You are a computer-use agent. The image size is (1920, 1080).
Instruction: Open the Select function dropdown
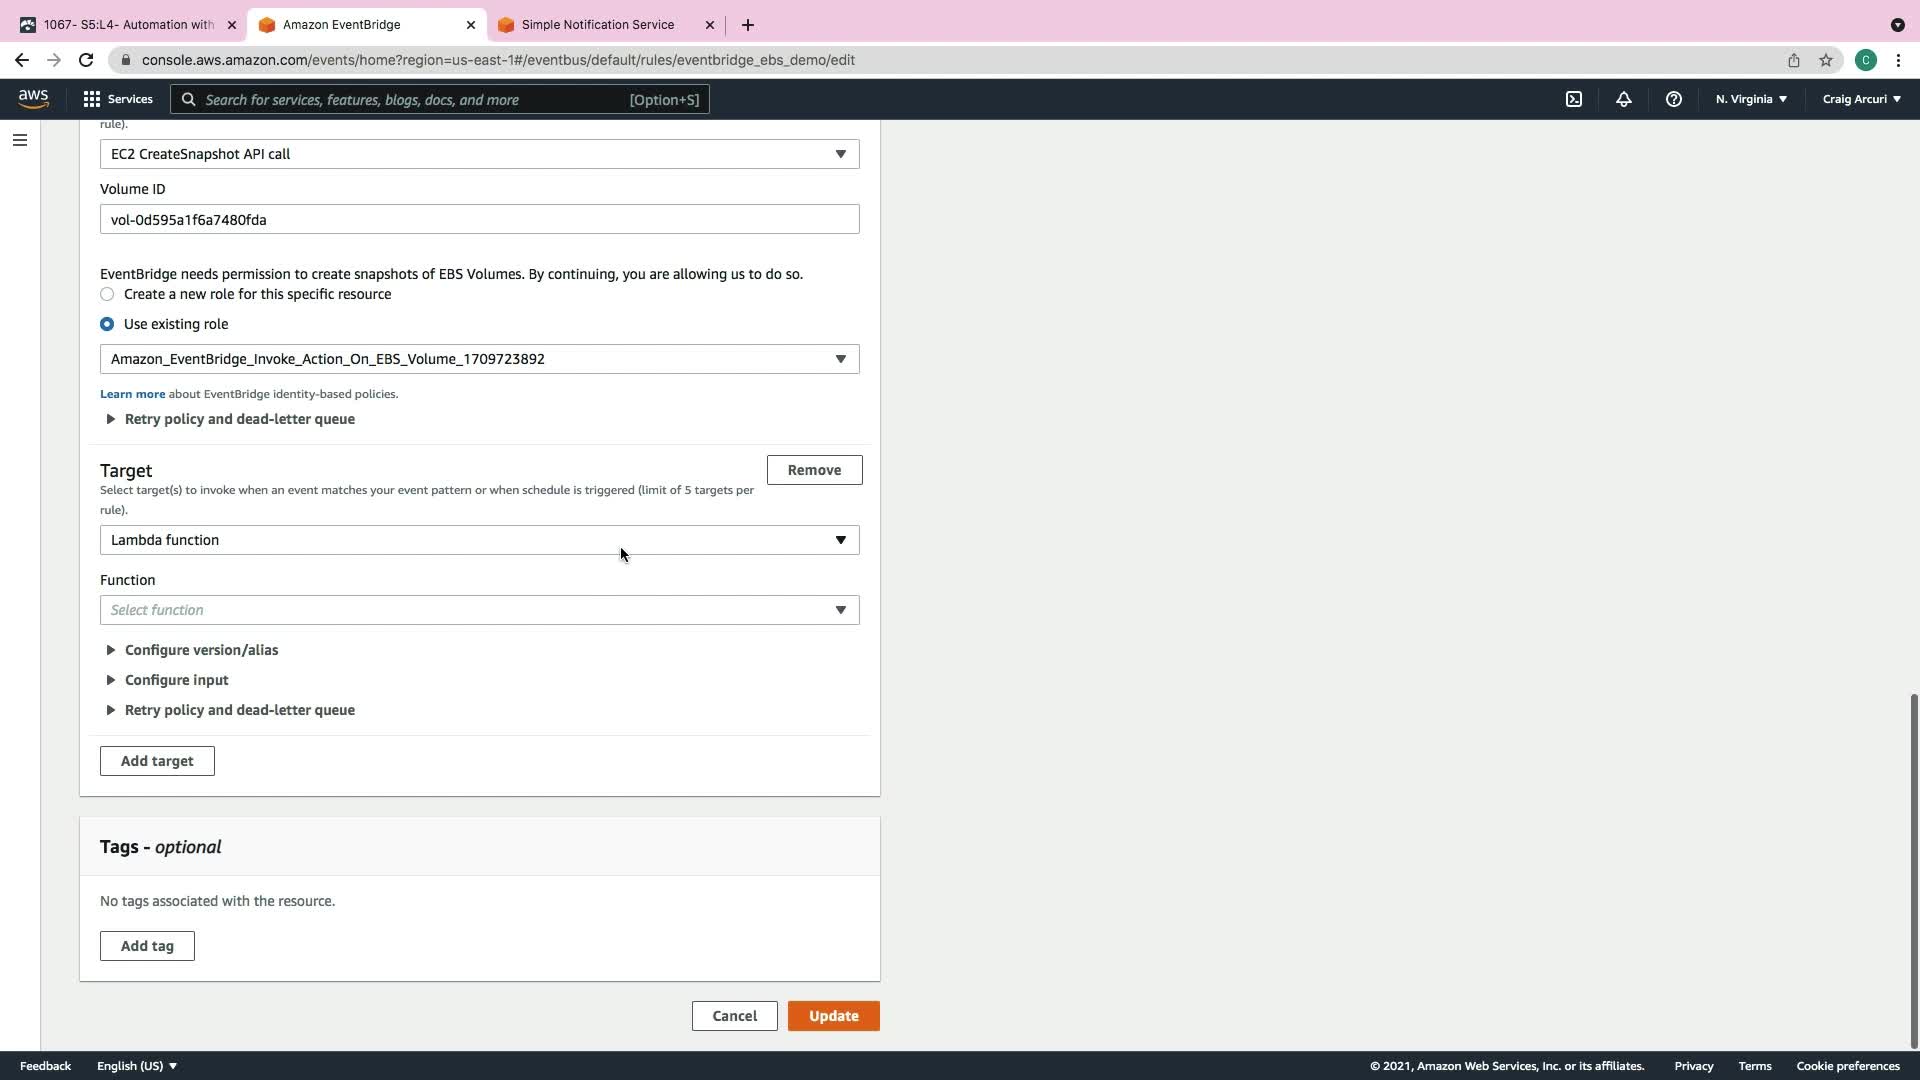coord(479,610)
